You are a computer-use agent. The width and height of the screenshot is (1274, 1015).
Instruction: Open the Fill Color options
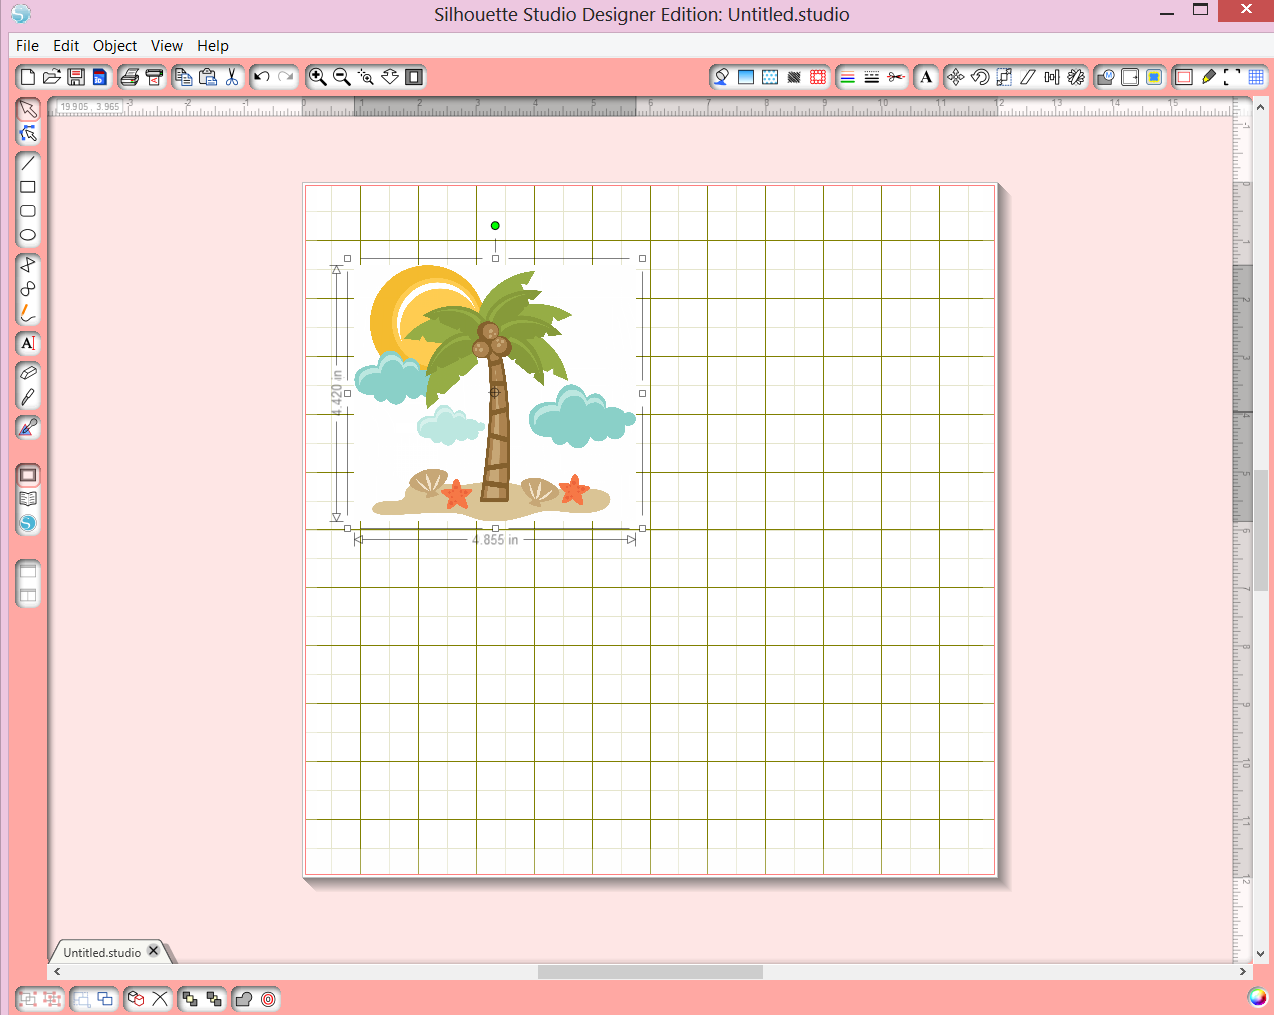coord(721,76)
